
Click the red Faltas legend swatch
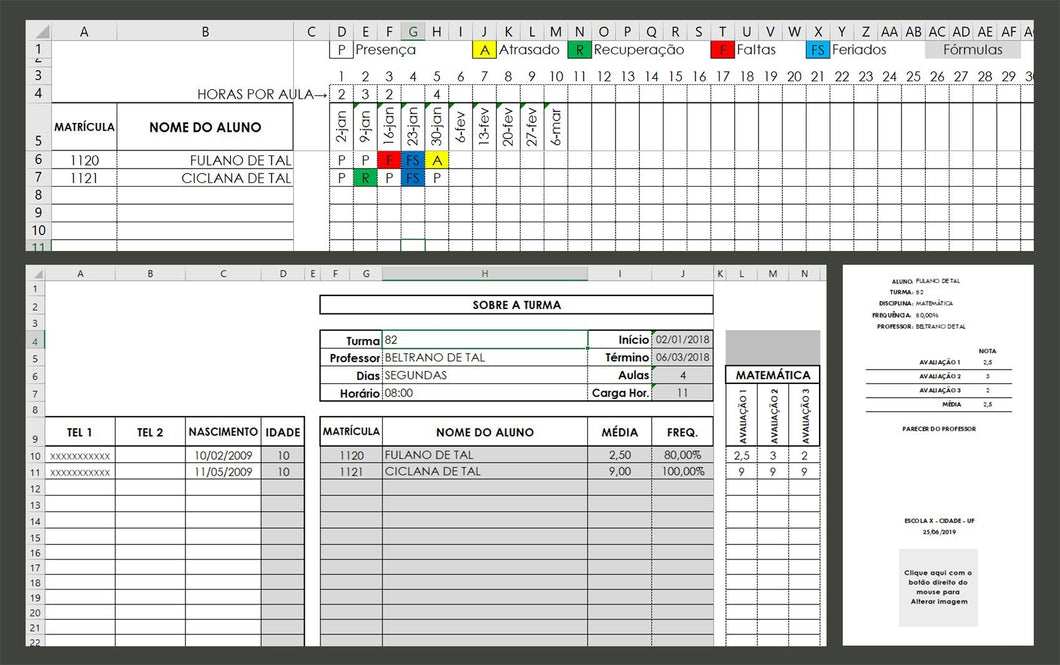coord(722,49)
